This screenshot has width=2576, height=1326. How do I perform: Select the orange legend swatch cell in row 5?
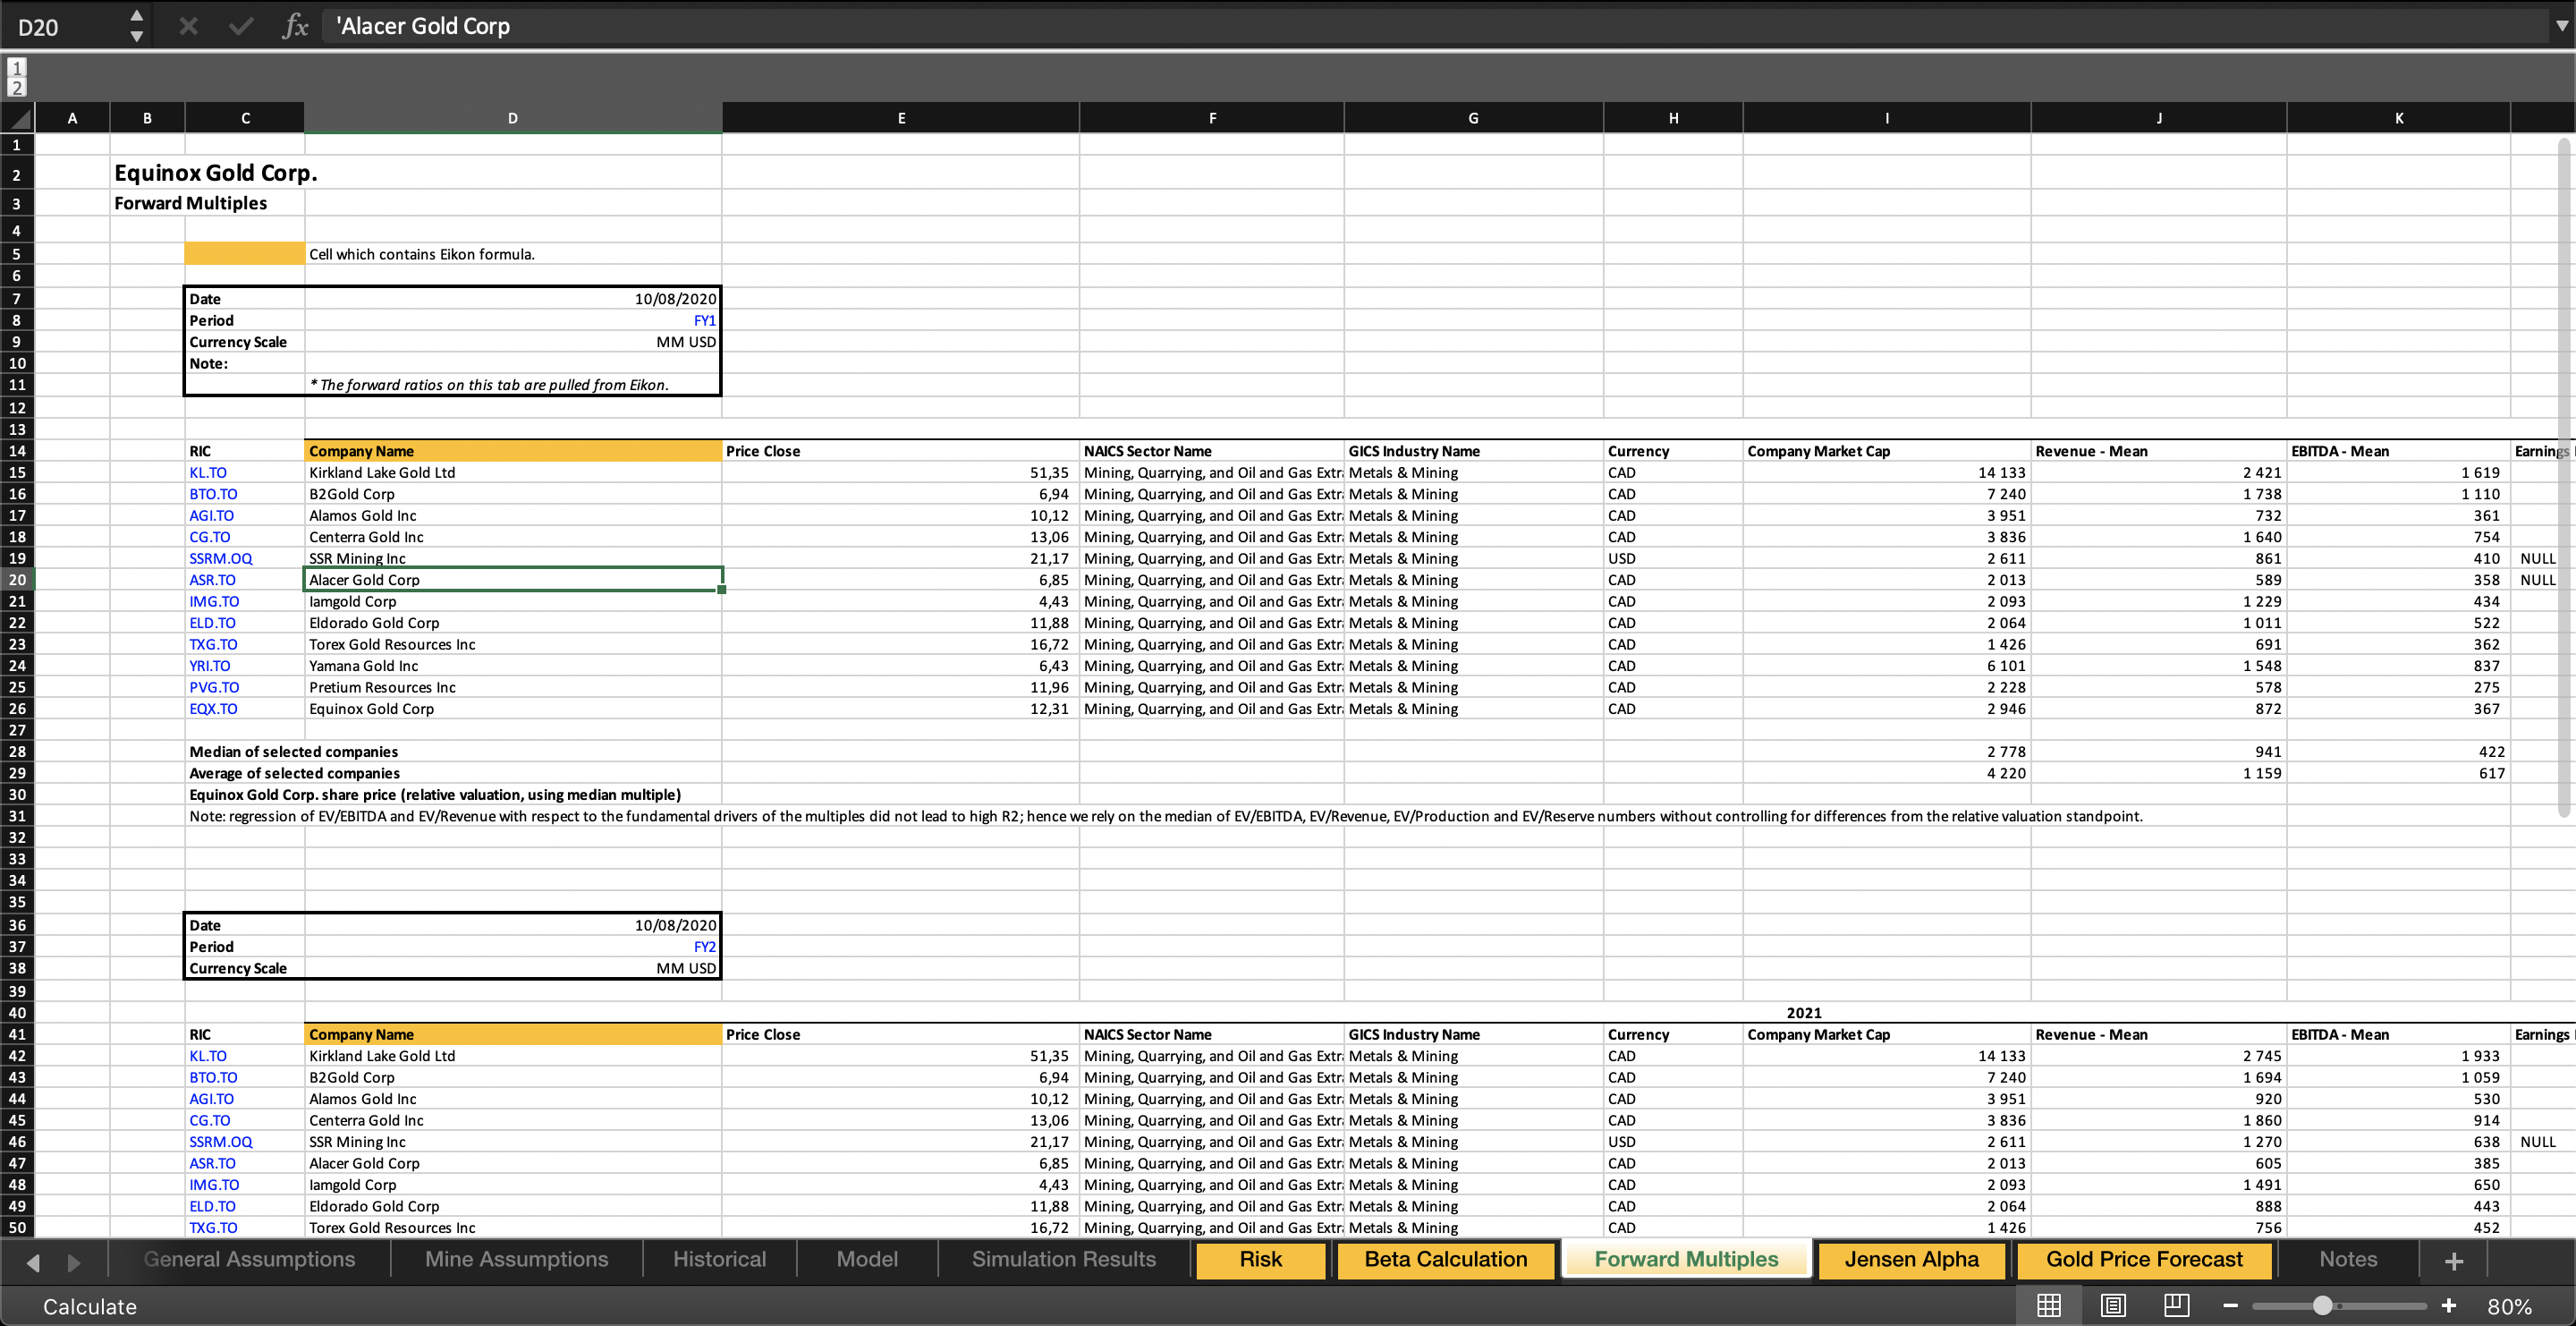[244, 254]
